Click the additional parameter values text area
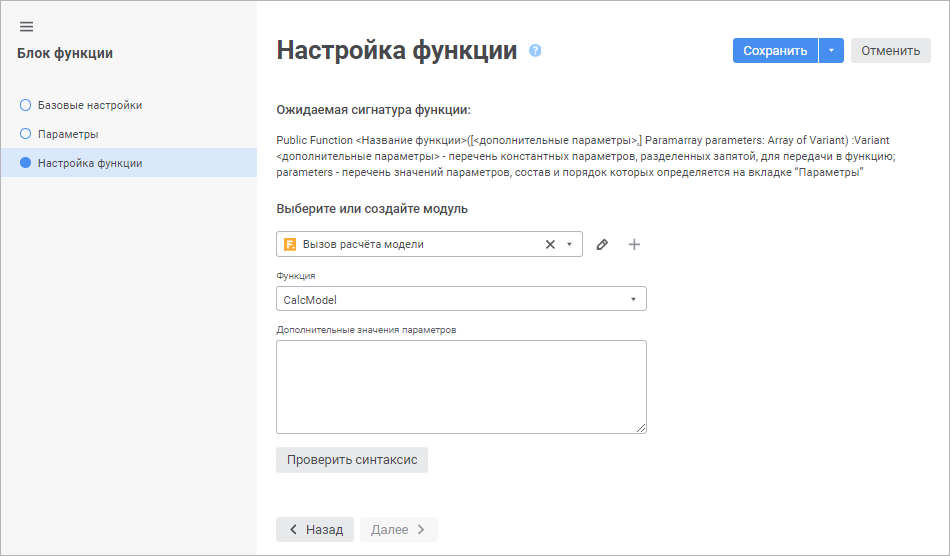This screenshot has height=556, width=950. pos(461,387)
